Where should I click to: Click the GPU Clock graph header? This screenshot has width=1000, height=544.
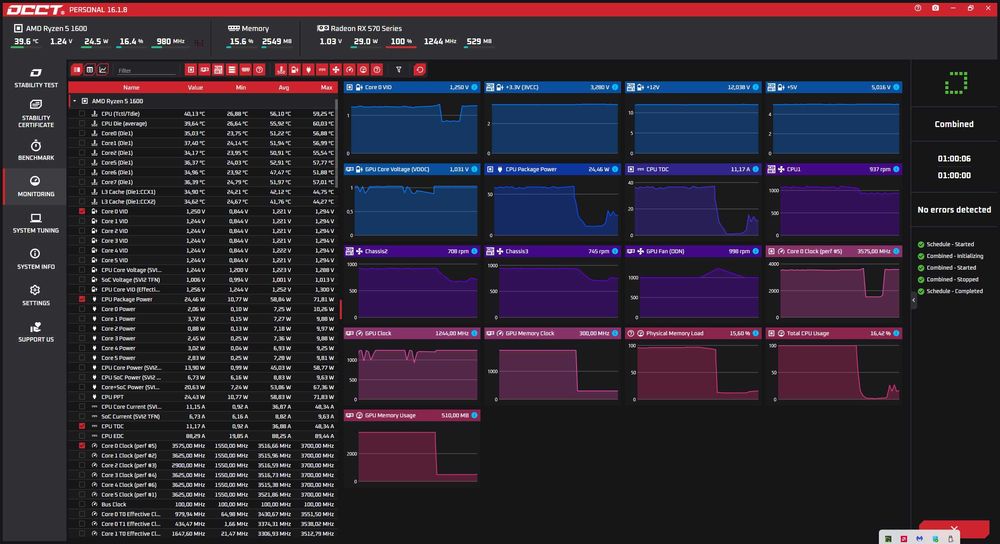411,333
